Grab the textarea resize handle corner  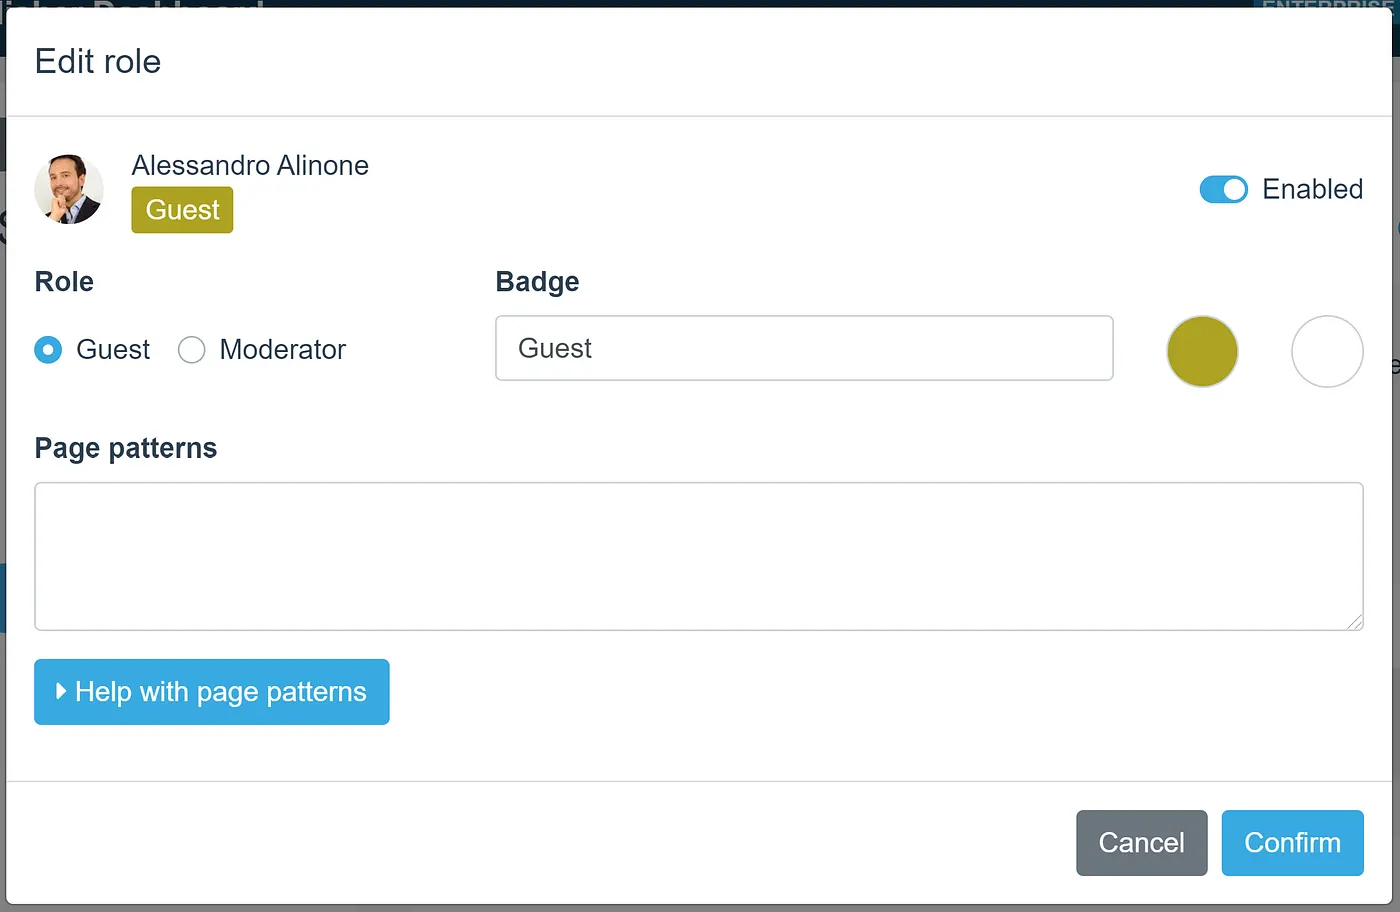pos(1355,622)
